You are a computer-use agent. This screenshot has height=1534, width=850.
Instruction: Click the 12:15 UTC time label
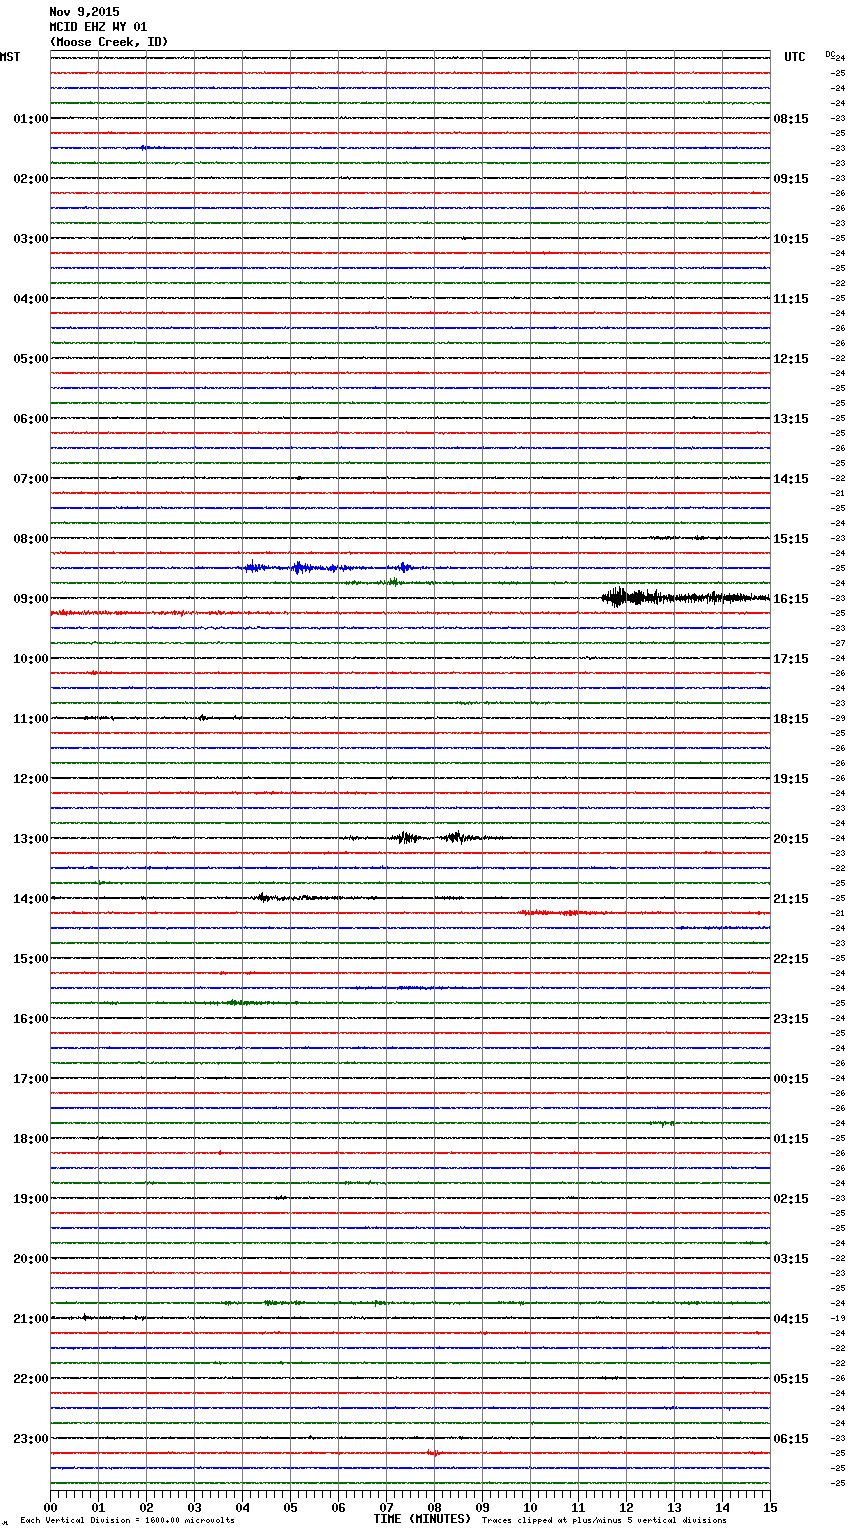coord(791,359)
